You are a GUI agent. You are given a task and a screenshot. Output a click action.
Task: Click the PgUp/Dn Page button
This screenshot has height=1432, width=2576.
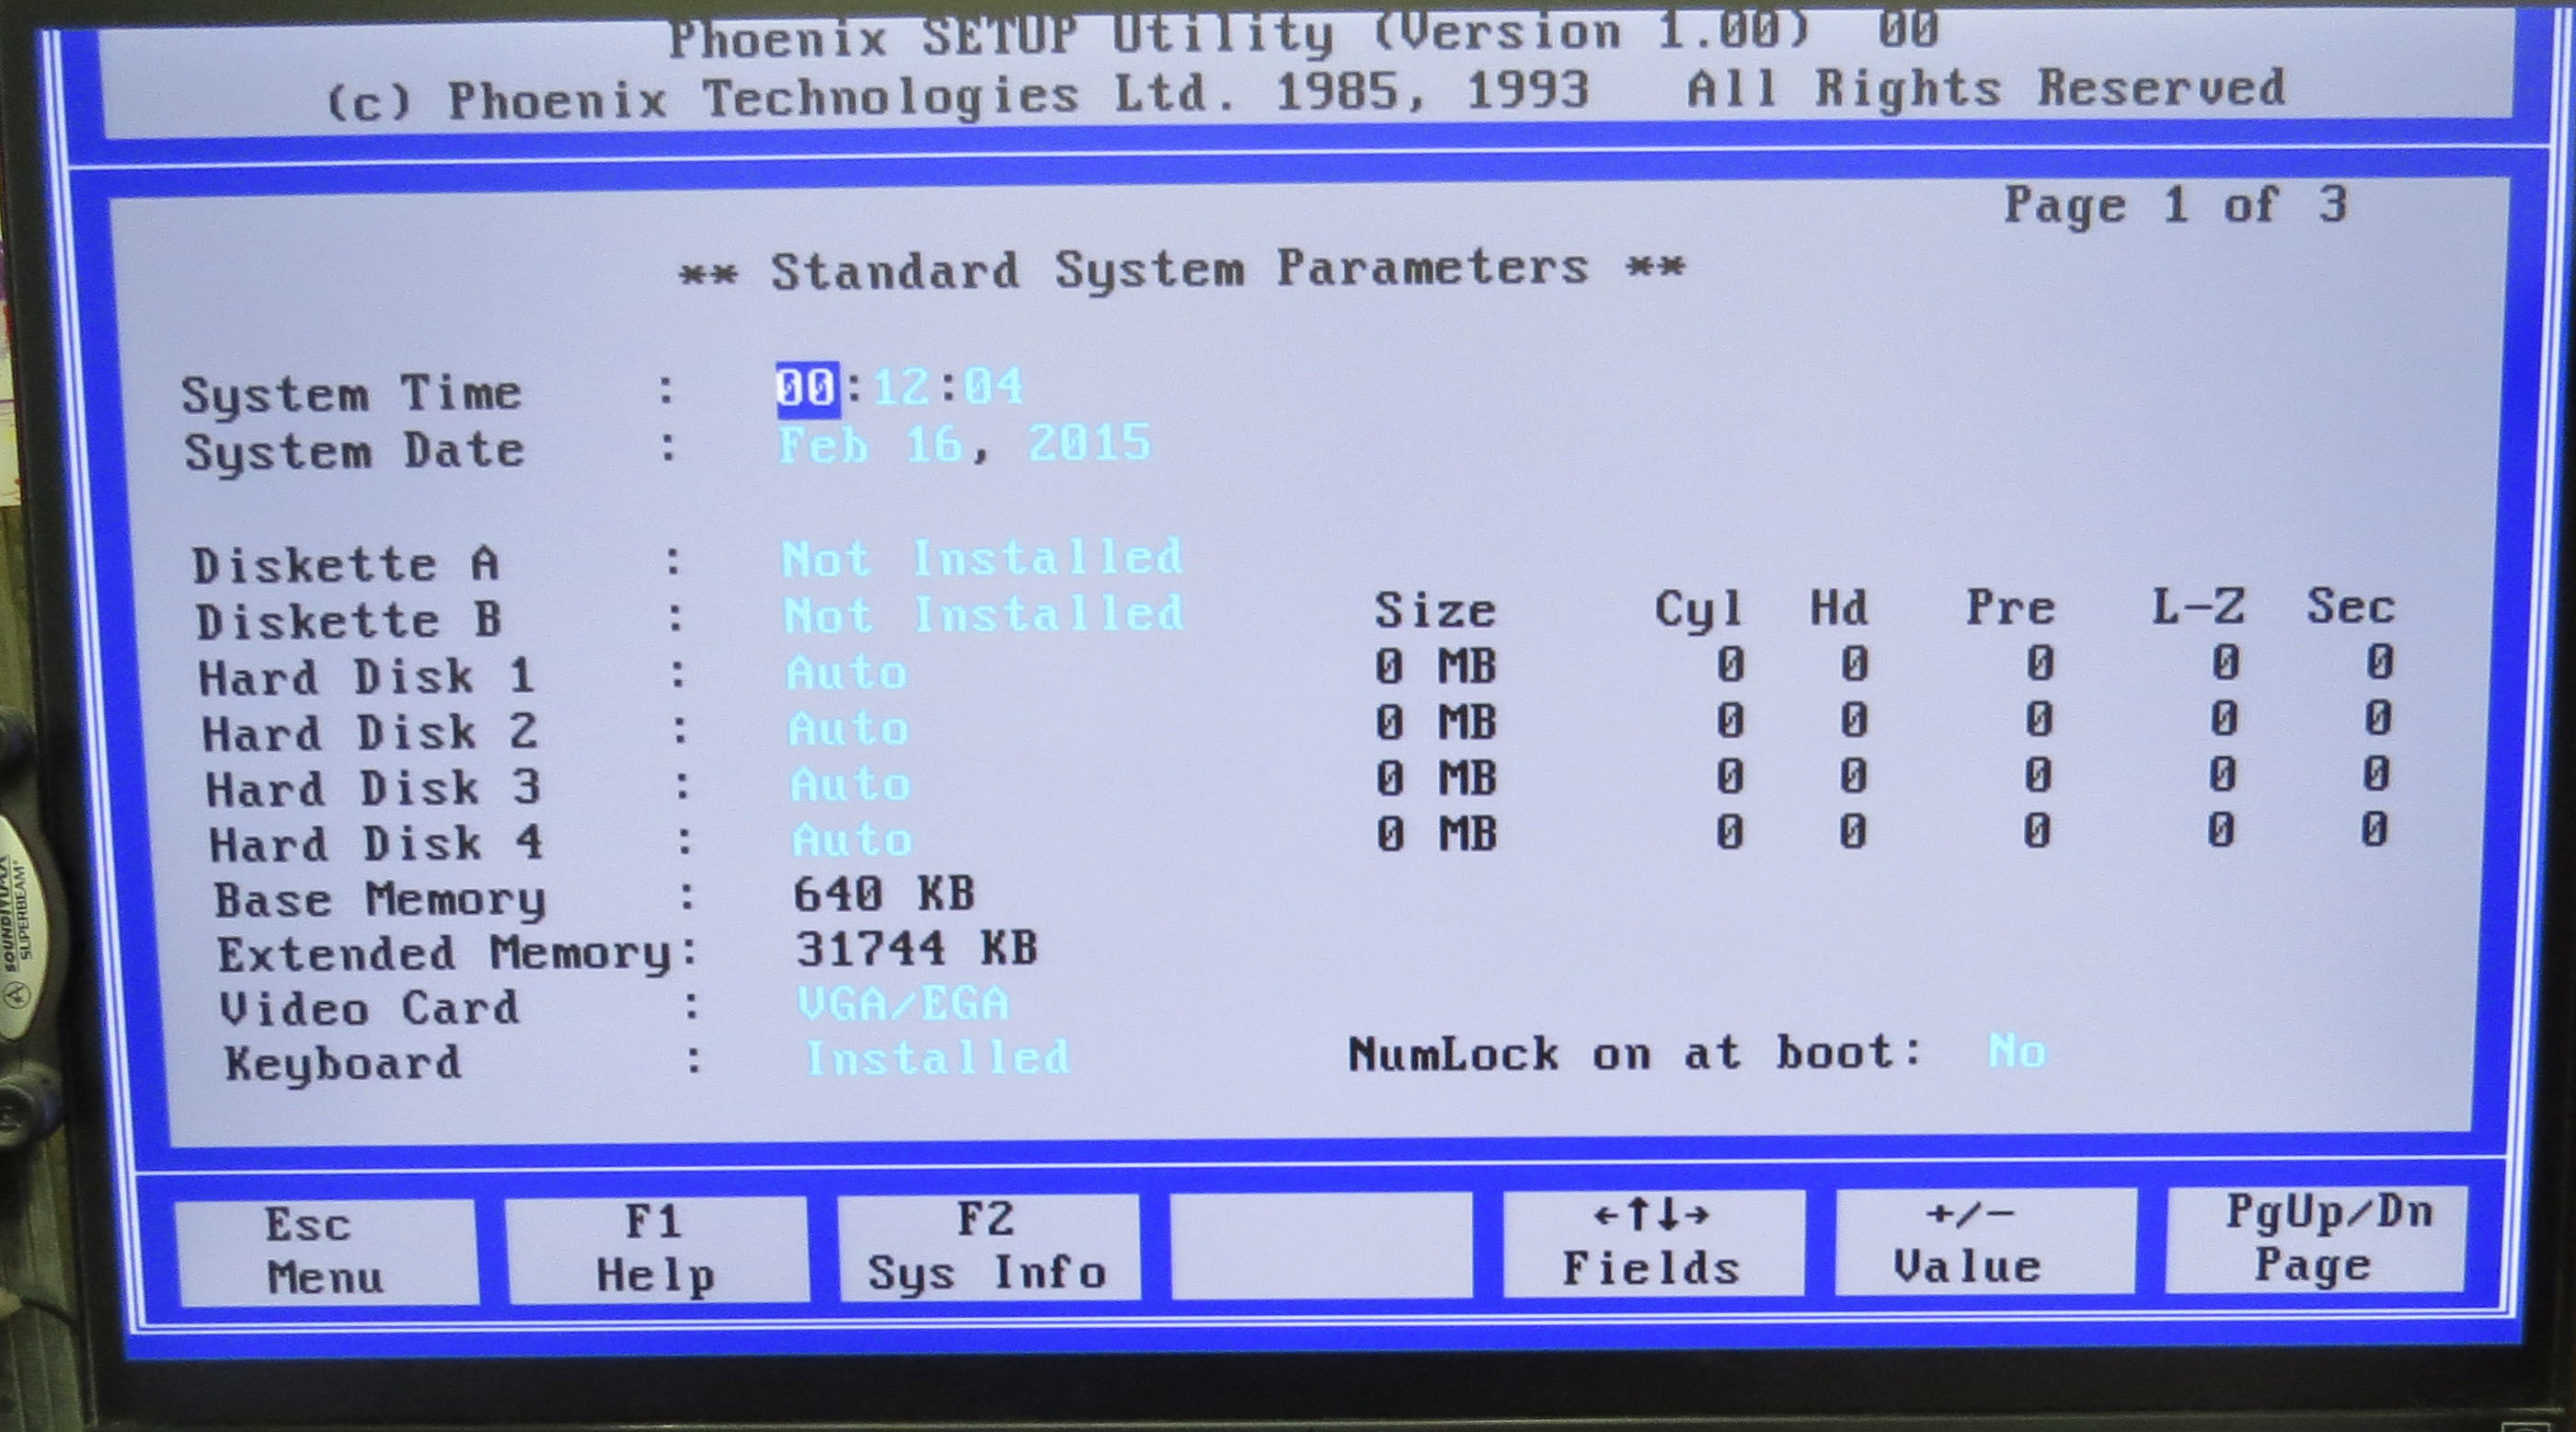[2316, 1238]
